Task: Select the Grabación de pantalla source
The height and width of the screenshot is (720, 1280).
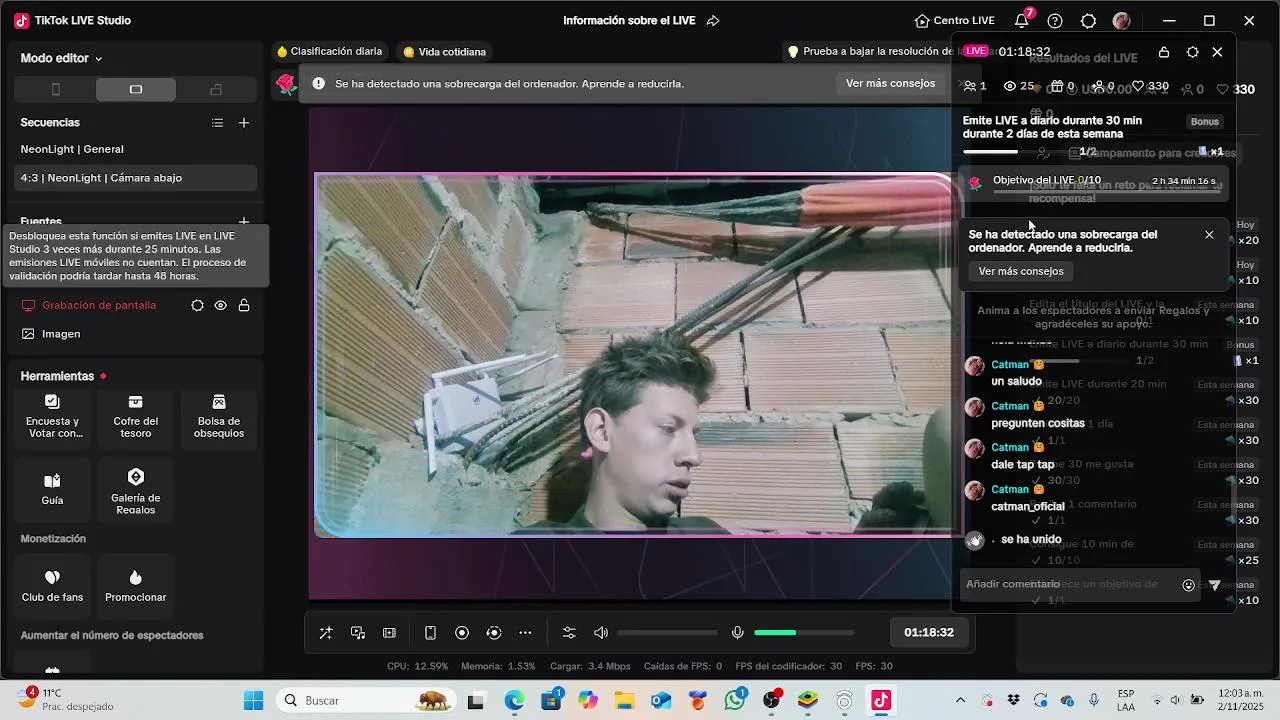Action: click(99, 305)
